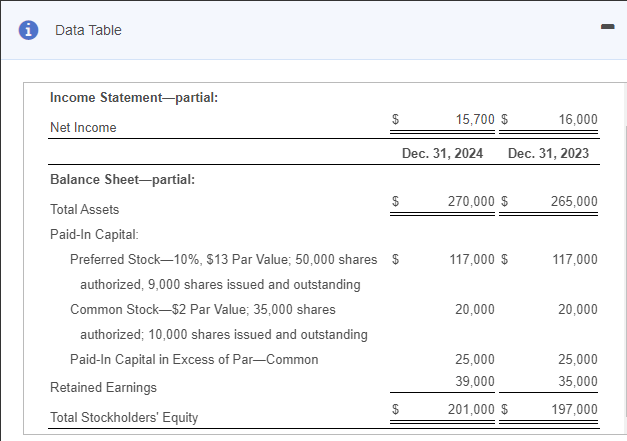Select Total Stockholders' Equity value 197,000

tap(574, 409)
